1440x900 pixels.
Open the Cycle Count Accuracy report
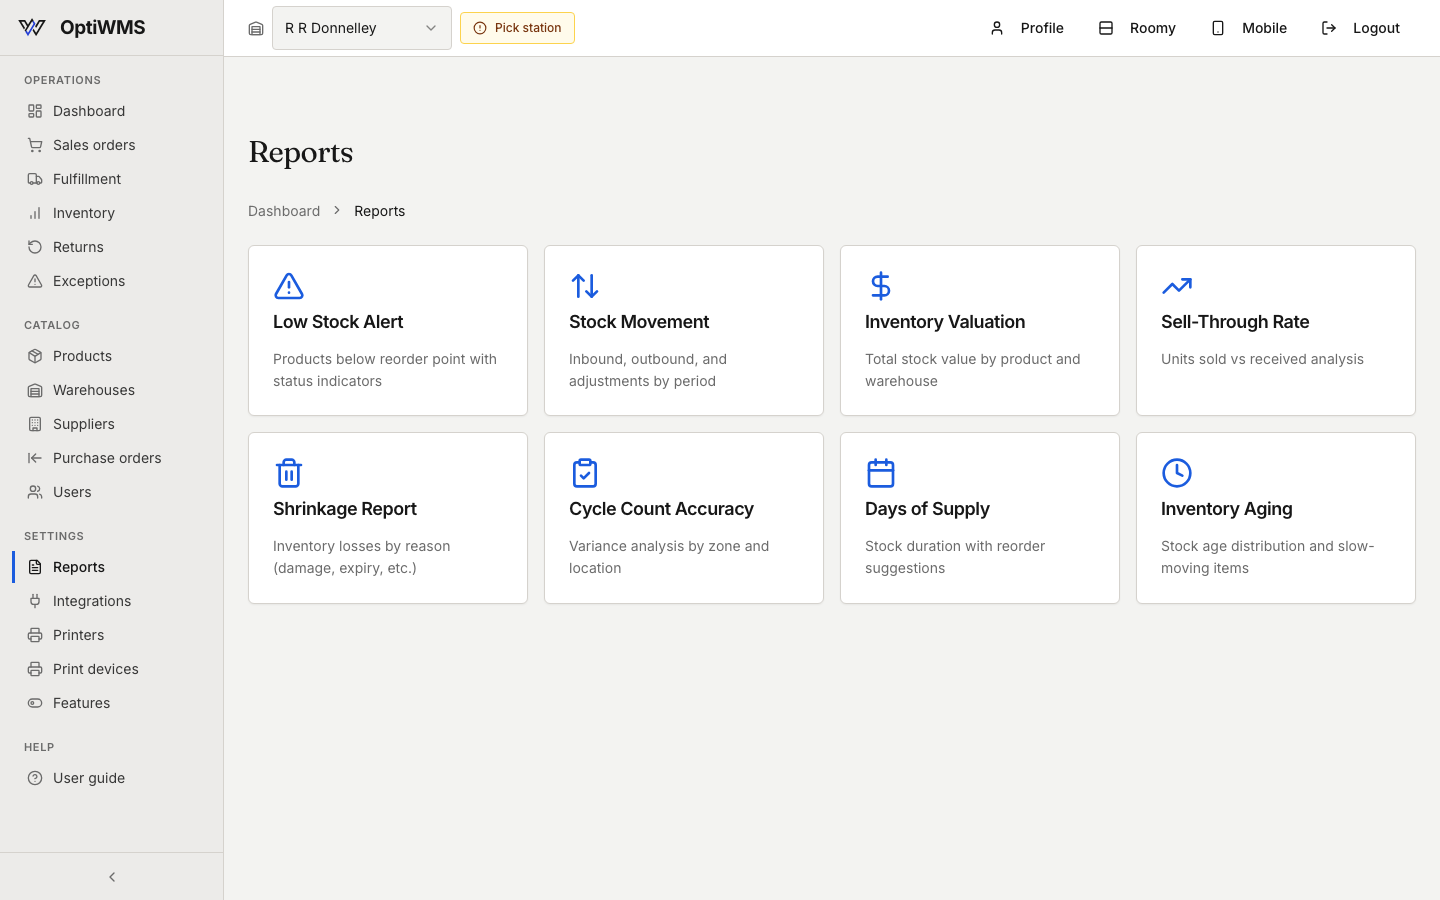point(684,518)
